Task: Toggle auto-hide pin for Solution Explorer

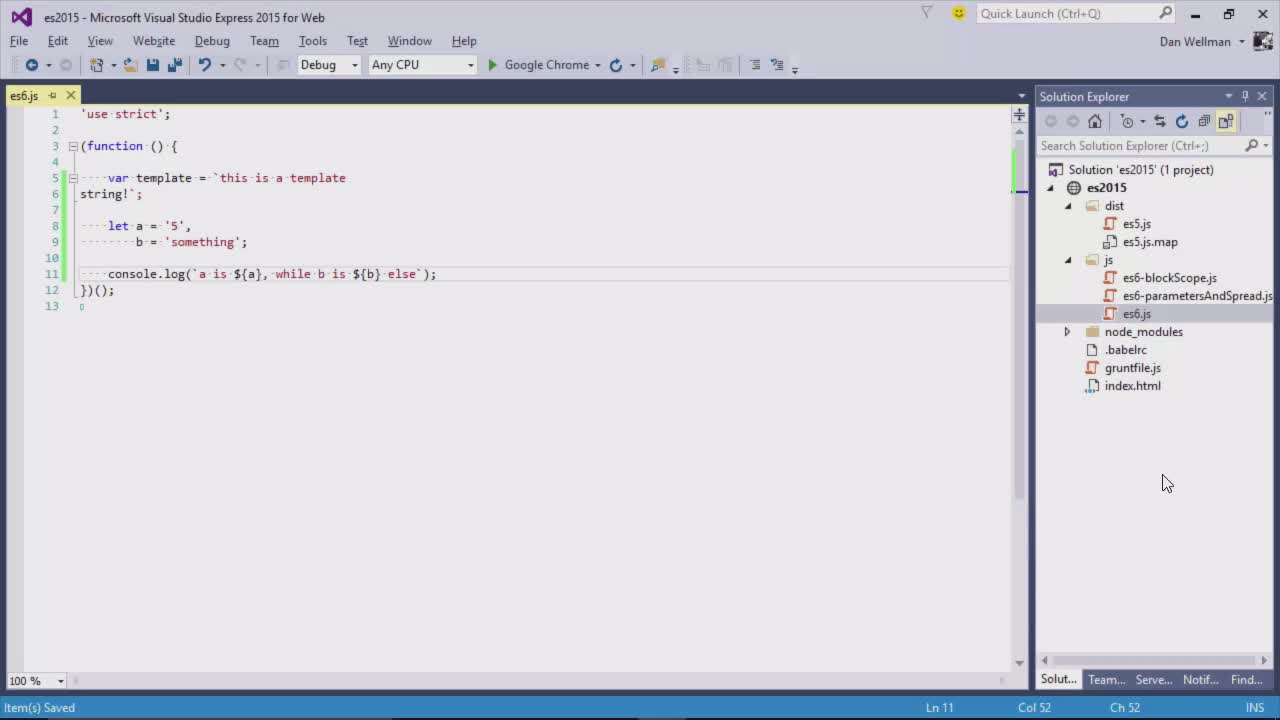Action: (x=1245, y=96)
